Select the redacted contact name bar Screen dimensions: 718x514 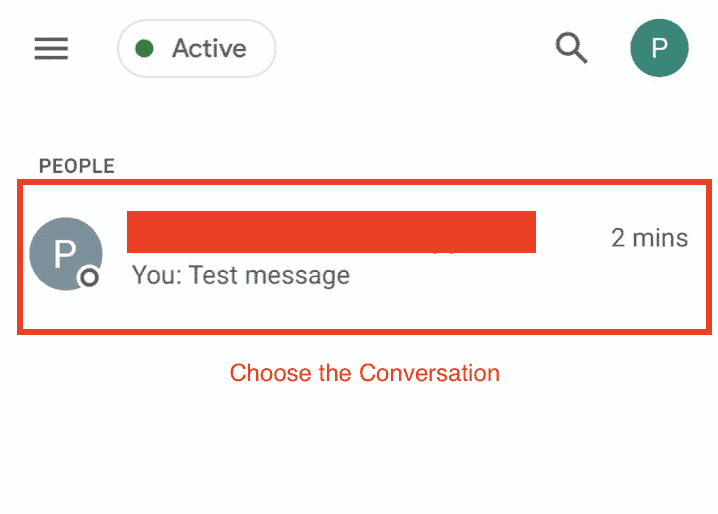coord(332,232)
